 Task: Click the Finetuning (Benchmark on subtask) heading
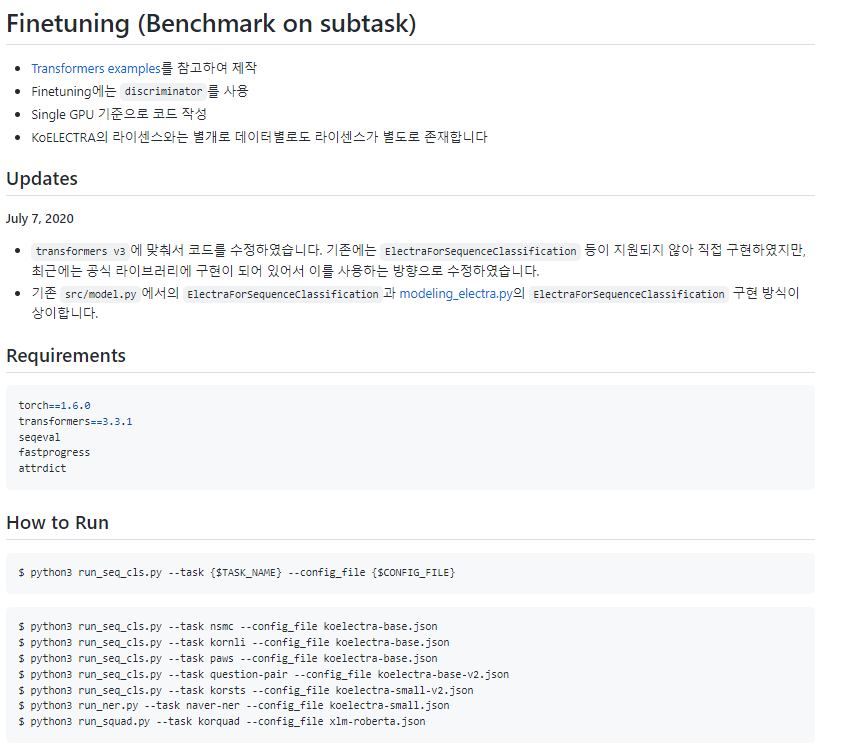tap(211, 24)
